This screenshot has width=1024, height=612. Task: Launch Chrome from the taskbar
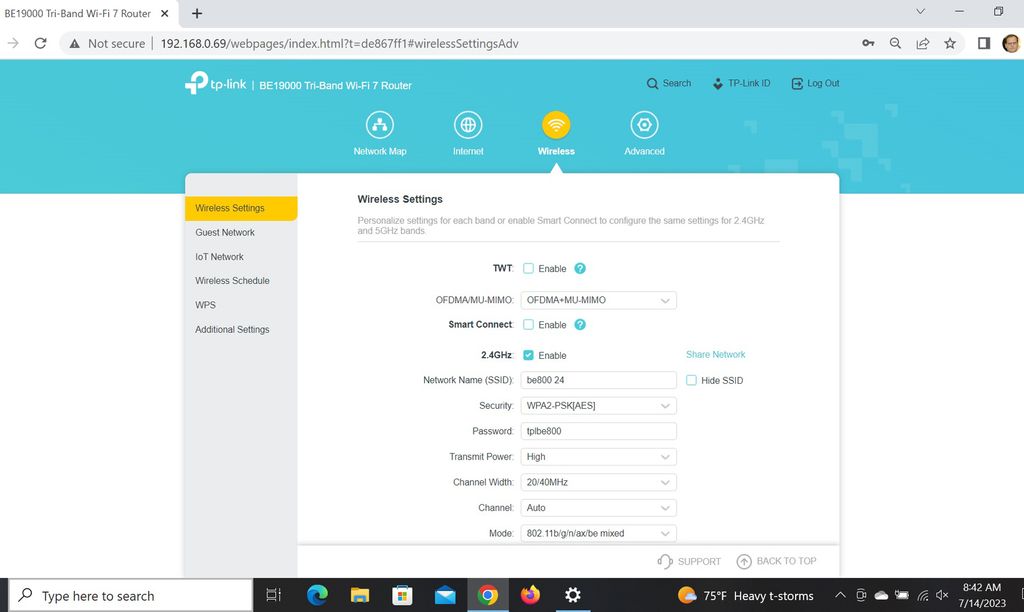coord(487,595)
